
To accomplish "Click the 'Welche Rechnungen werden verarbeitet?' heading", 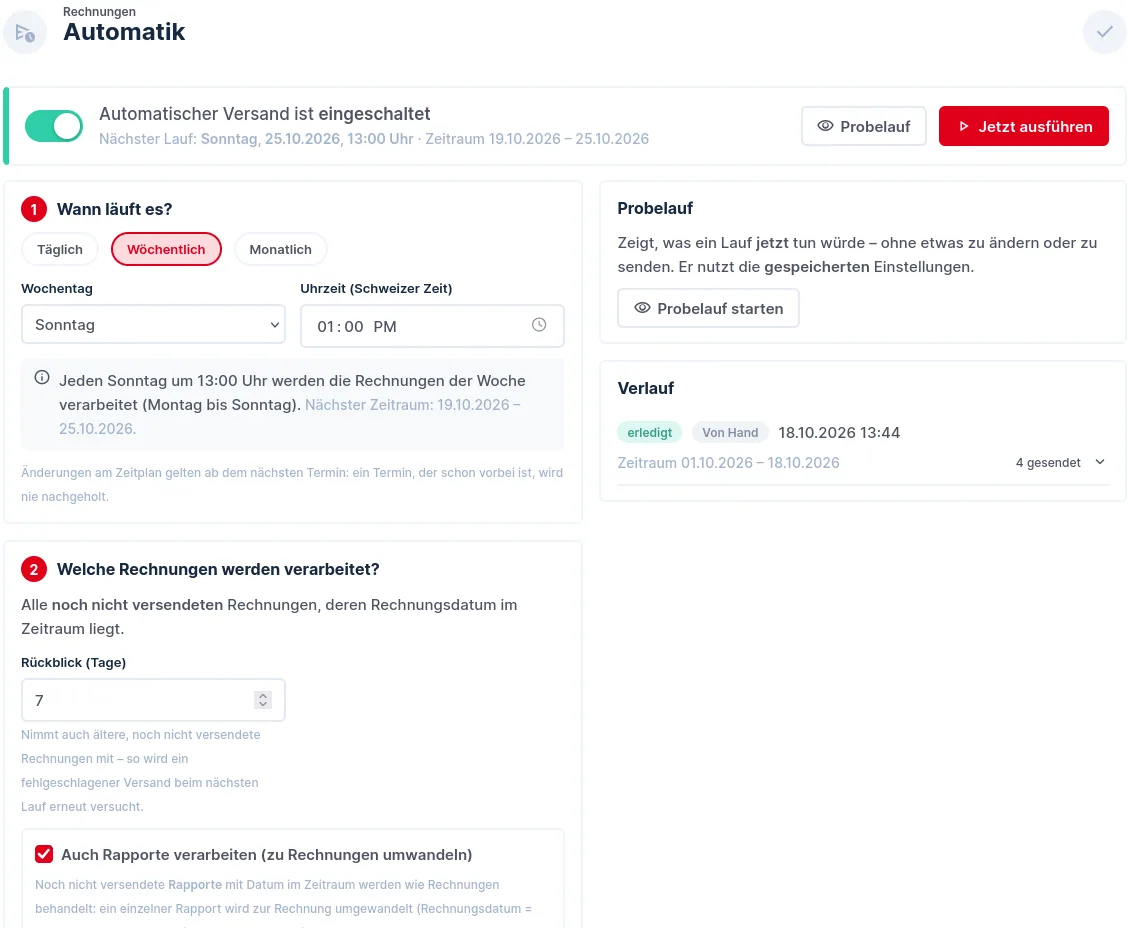I will [218, 570].
